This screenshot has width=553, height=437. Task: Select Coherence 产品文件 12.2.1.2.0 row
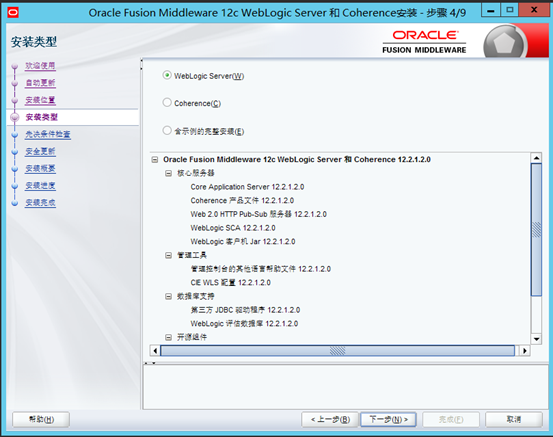click(242, 201)
